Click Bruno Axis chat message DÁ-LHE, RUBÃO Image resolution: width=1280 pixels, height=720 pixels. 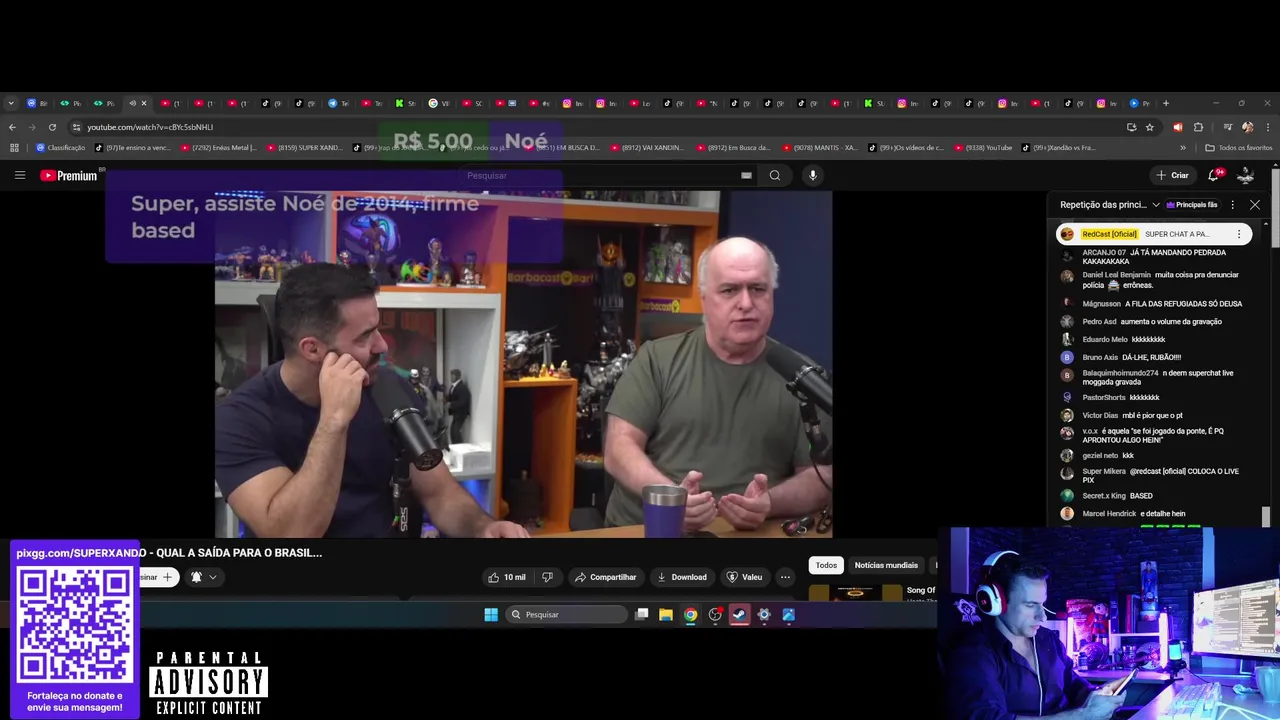pyautogui.click(x=1131, y=357)
